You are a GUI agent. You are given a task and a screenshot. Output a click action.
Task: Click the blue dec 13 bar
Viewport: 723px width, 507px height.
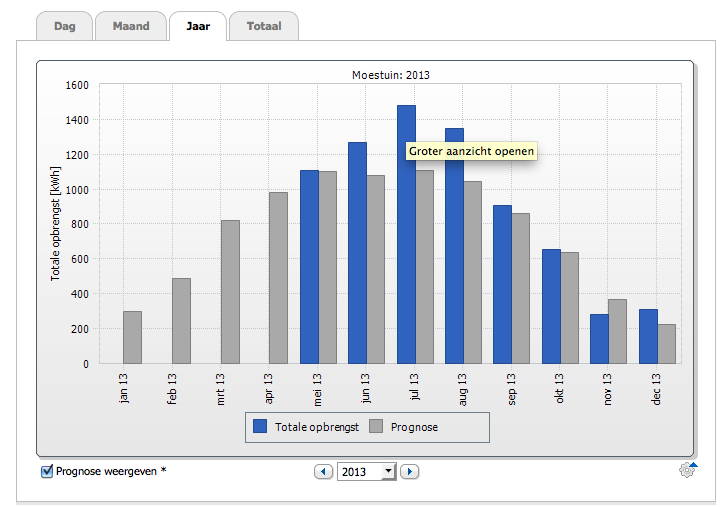(648, 336)
